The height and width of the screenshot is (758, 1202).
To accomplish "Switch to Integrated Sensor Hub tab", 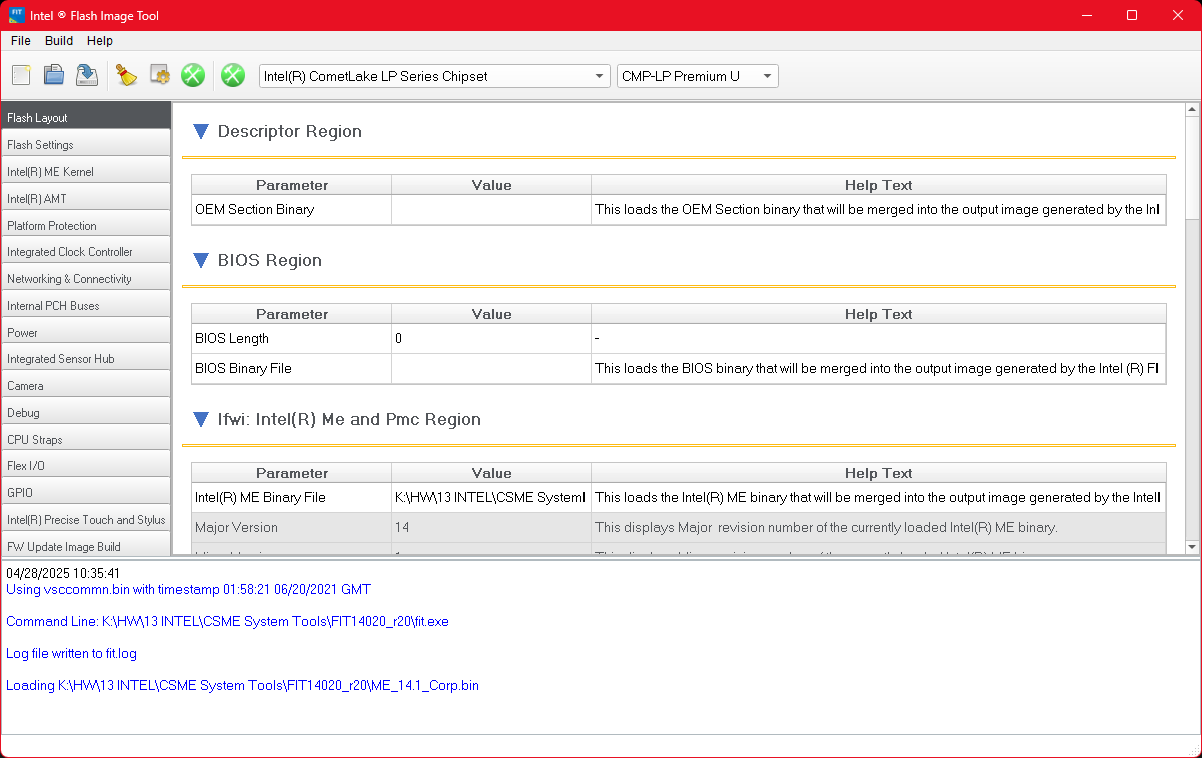I will 86,358.
